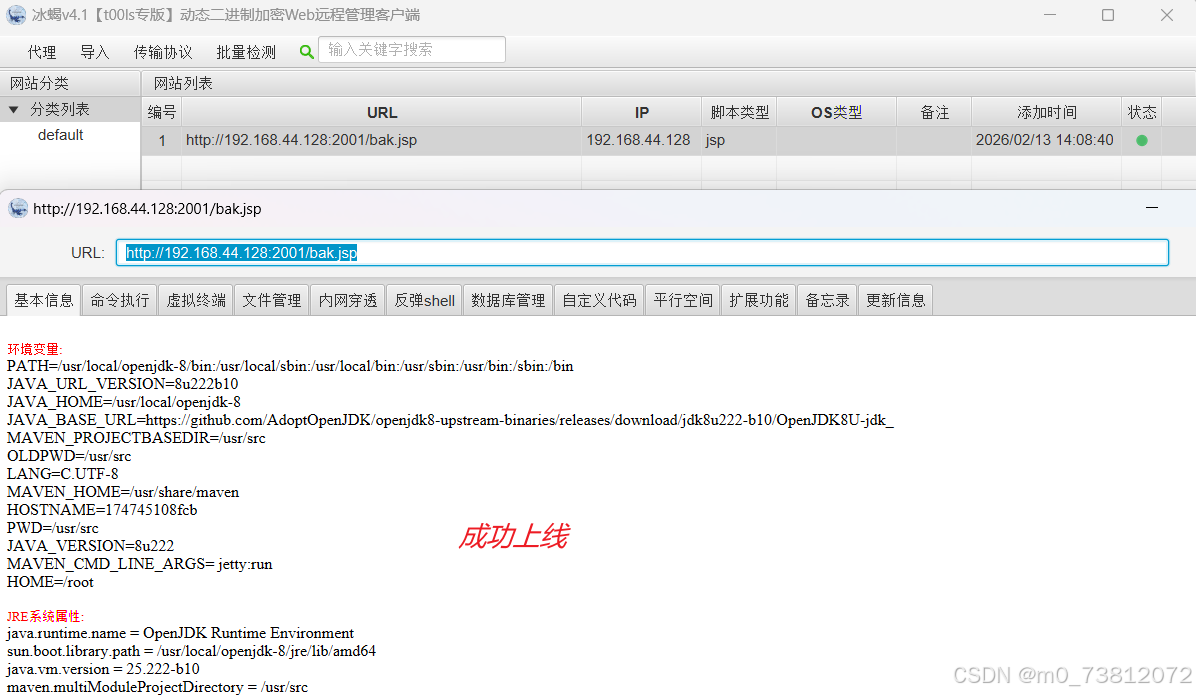Sort by the 备注 column header
The height and width of the screenshot is (695, 1196).
tap(934, 112)
